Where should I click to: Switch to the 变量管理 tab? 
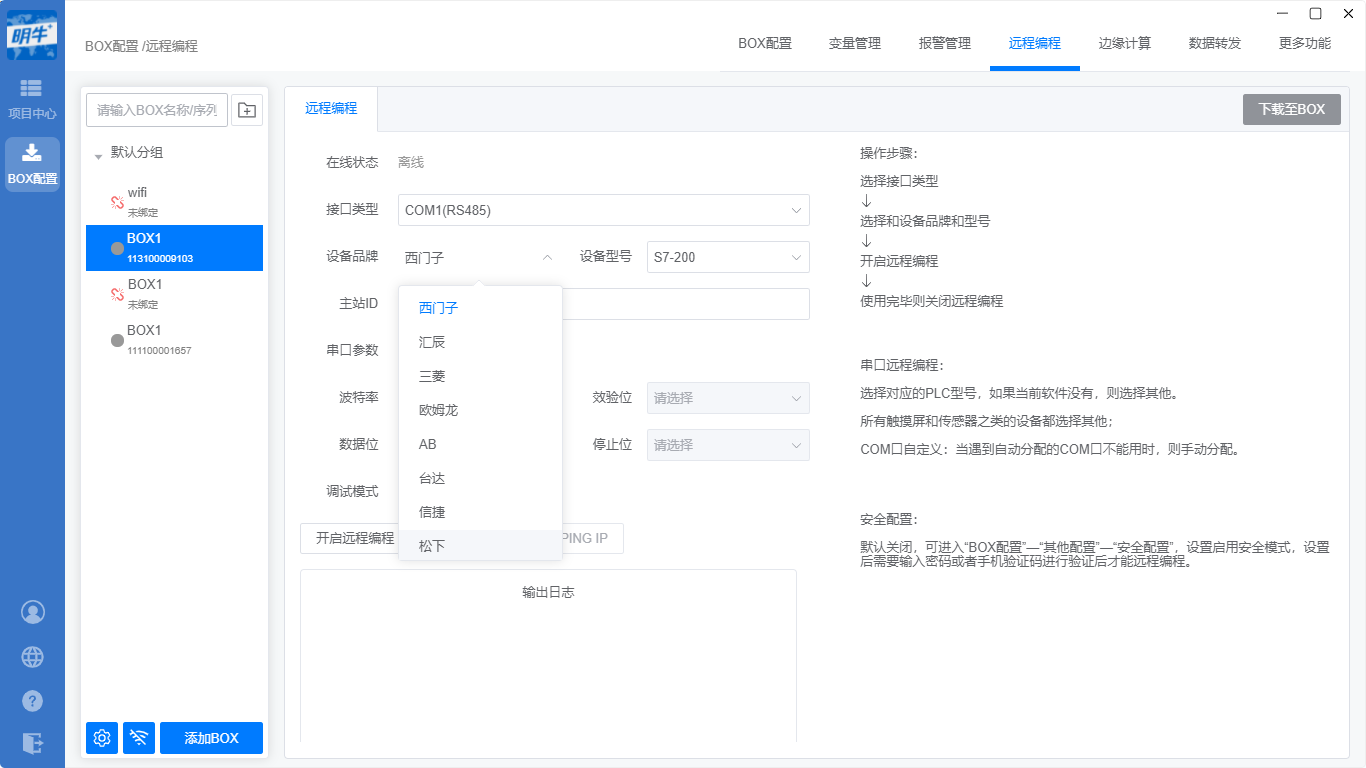click(x=854, y=43)
